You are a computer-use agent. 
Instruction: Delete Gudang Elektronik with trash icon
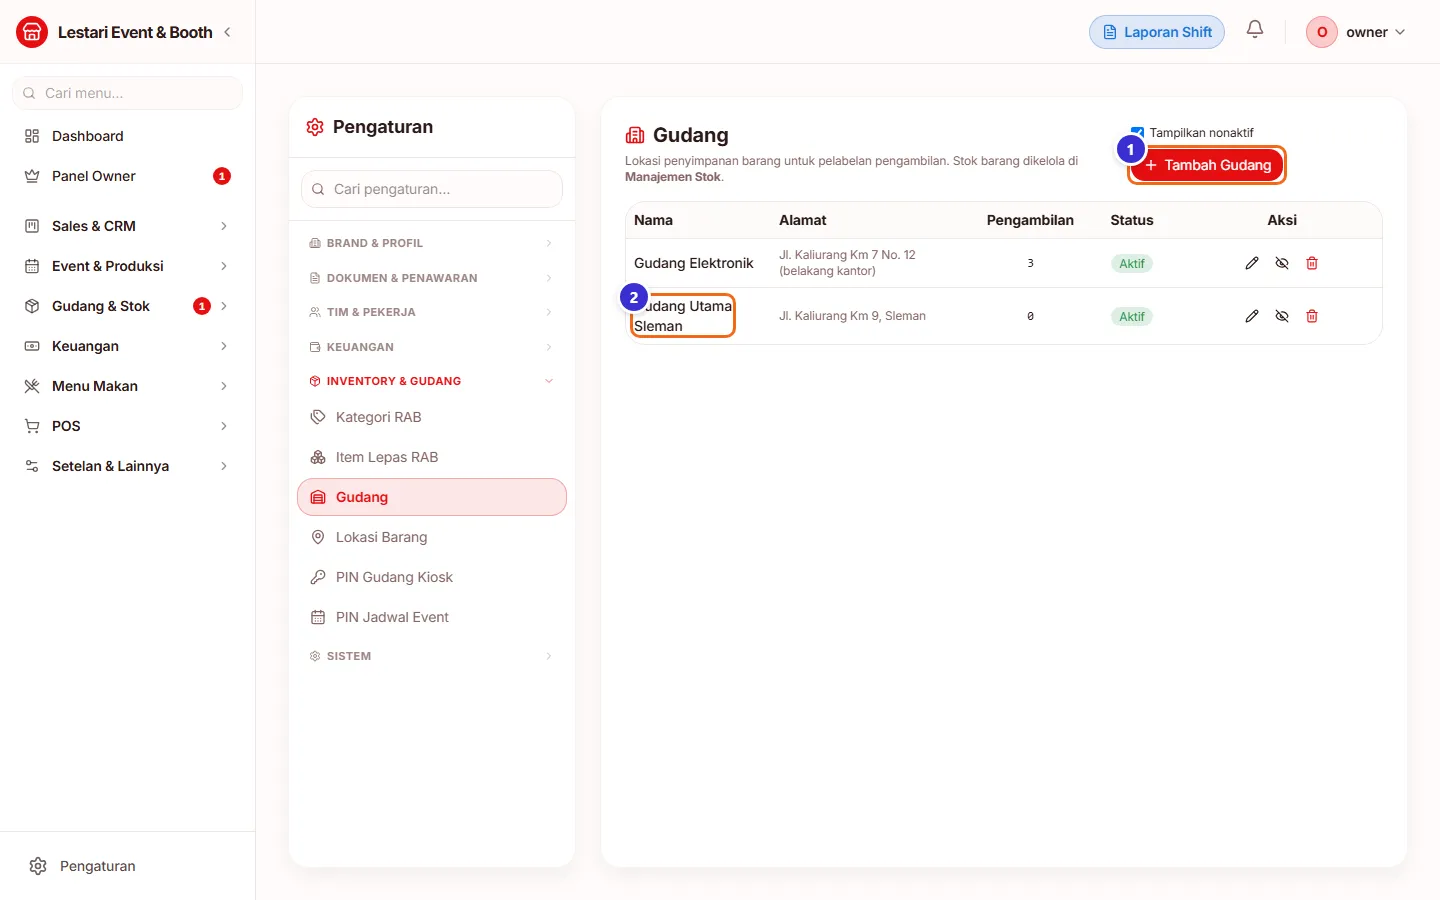pos(1312,263)
